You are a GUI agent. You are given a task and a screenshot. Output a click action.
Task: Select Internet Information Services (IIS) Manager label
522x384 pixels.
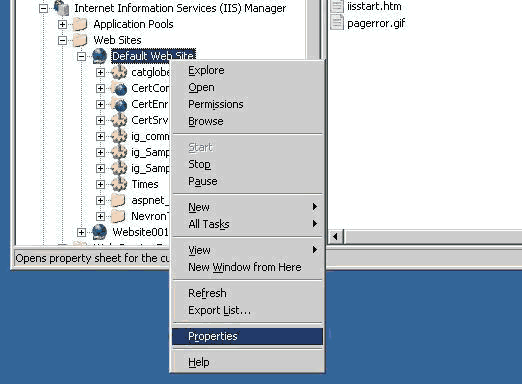pos(180,8)
